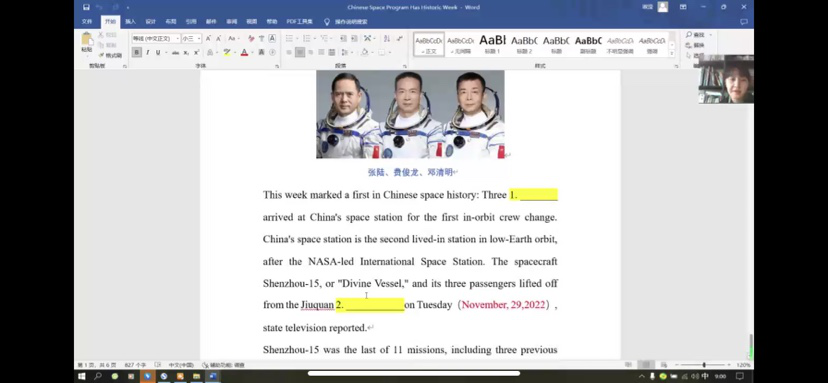Image resolution: width=828 pixels, height=383 pixels.
Task: Apply strikethrough formatting icon
Action: click(x=175, y=53)
